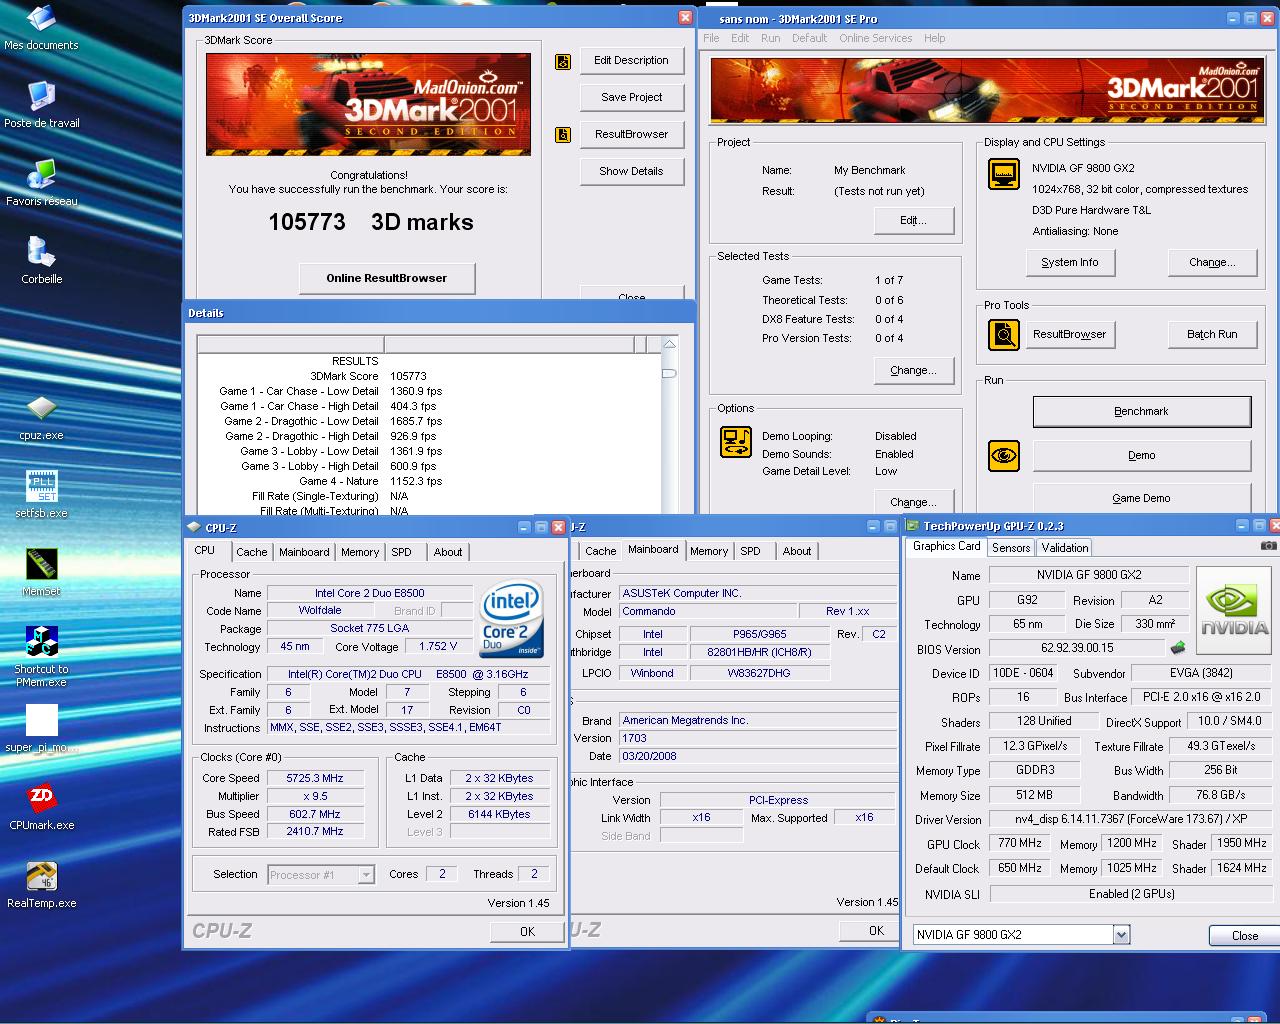Viewport: 1280px width, 1024px height.
Task: Click the BIOS save chip icon in GPU-Z
Action: coord(1179,648)
